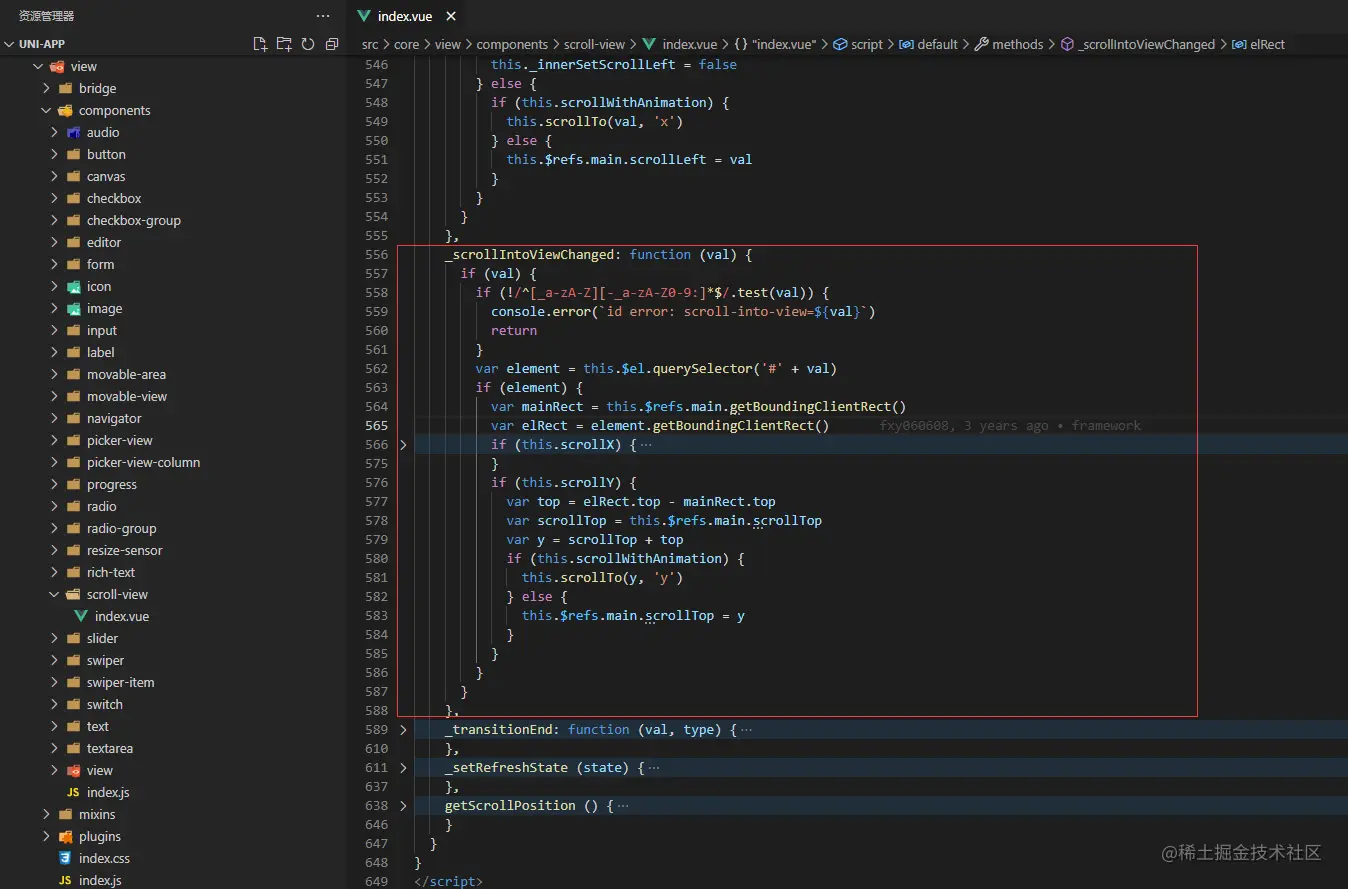Unfold the _transitionEnd function at line 589
The height and width of the screenshot is (889, 1348).
click(x=403, y=729)
